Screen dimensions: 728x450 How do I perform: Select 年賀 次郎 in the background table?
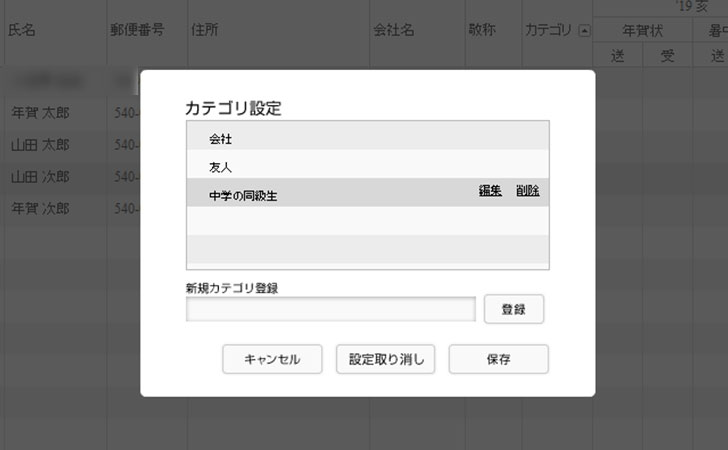click(x=40, y=209)
